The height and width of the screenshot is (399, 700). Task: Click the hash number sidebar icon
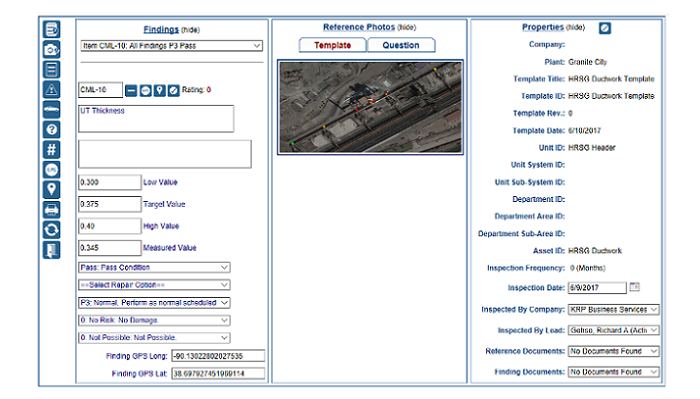point(51,150)
